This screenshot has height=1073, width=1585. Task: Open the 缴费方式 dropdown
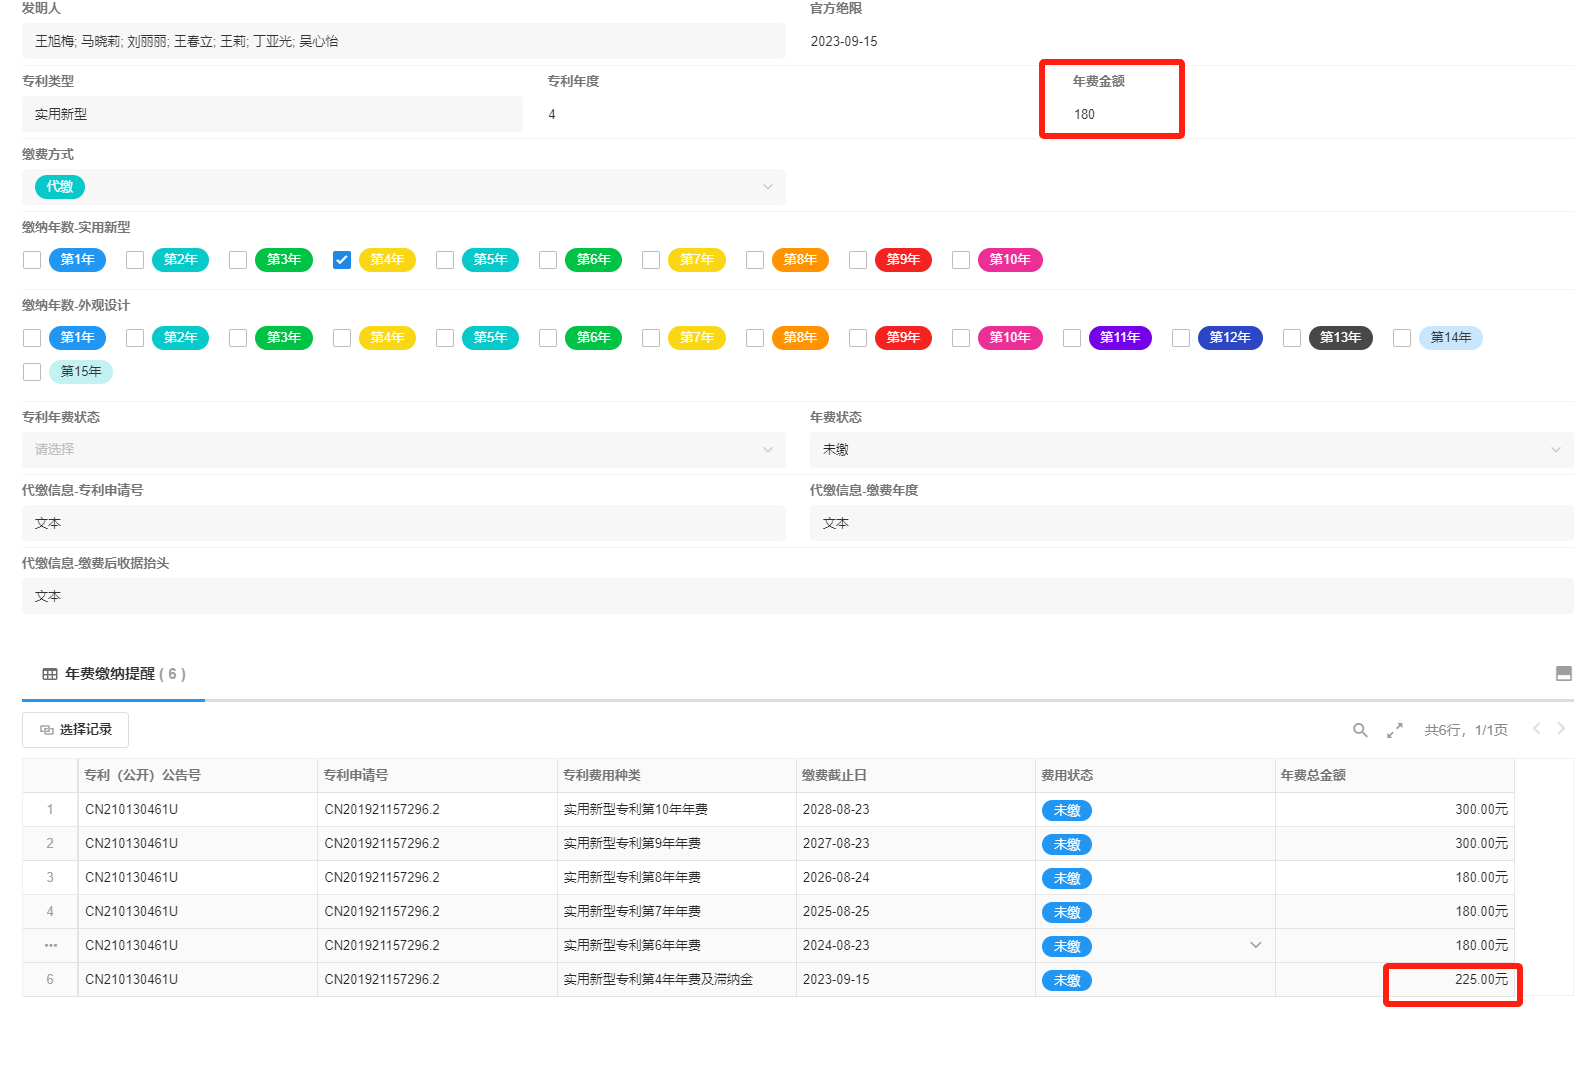click(x=767, y=187)
